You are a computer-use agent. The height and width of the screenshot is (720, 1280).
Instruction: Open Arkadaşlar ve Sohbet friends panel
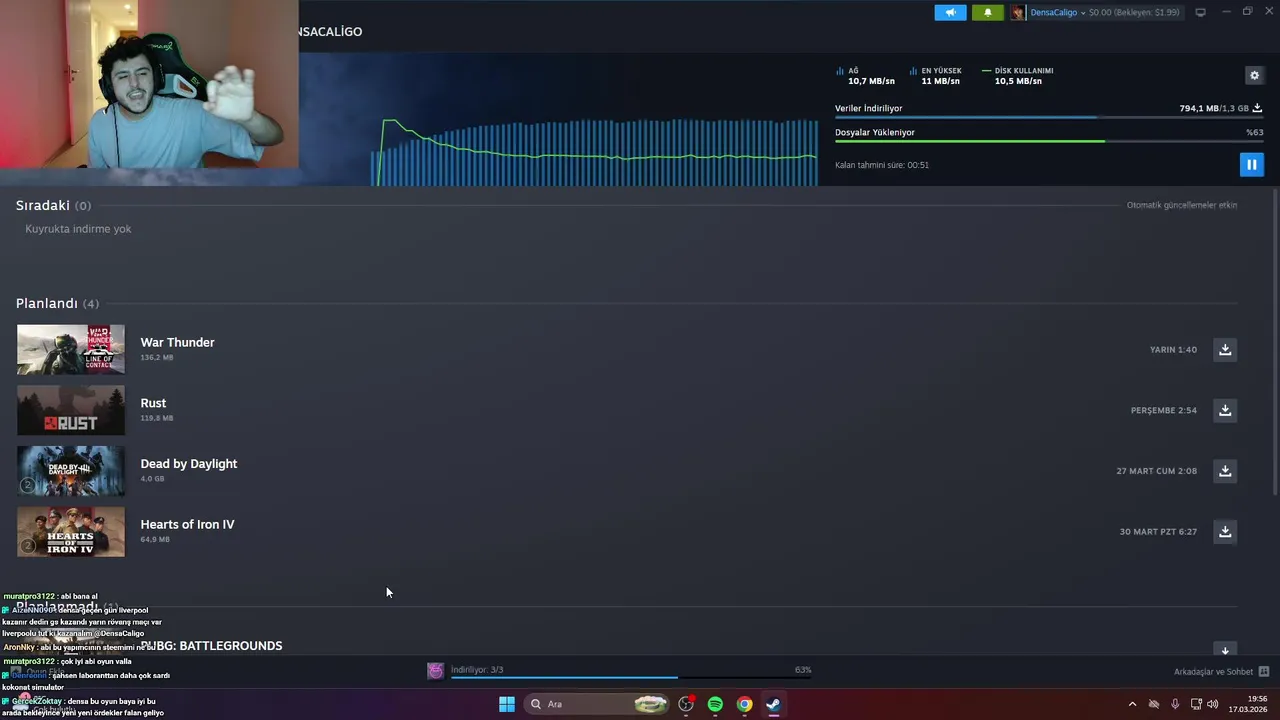[x=1213, y=672]
